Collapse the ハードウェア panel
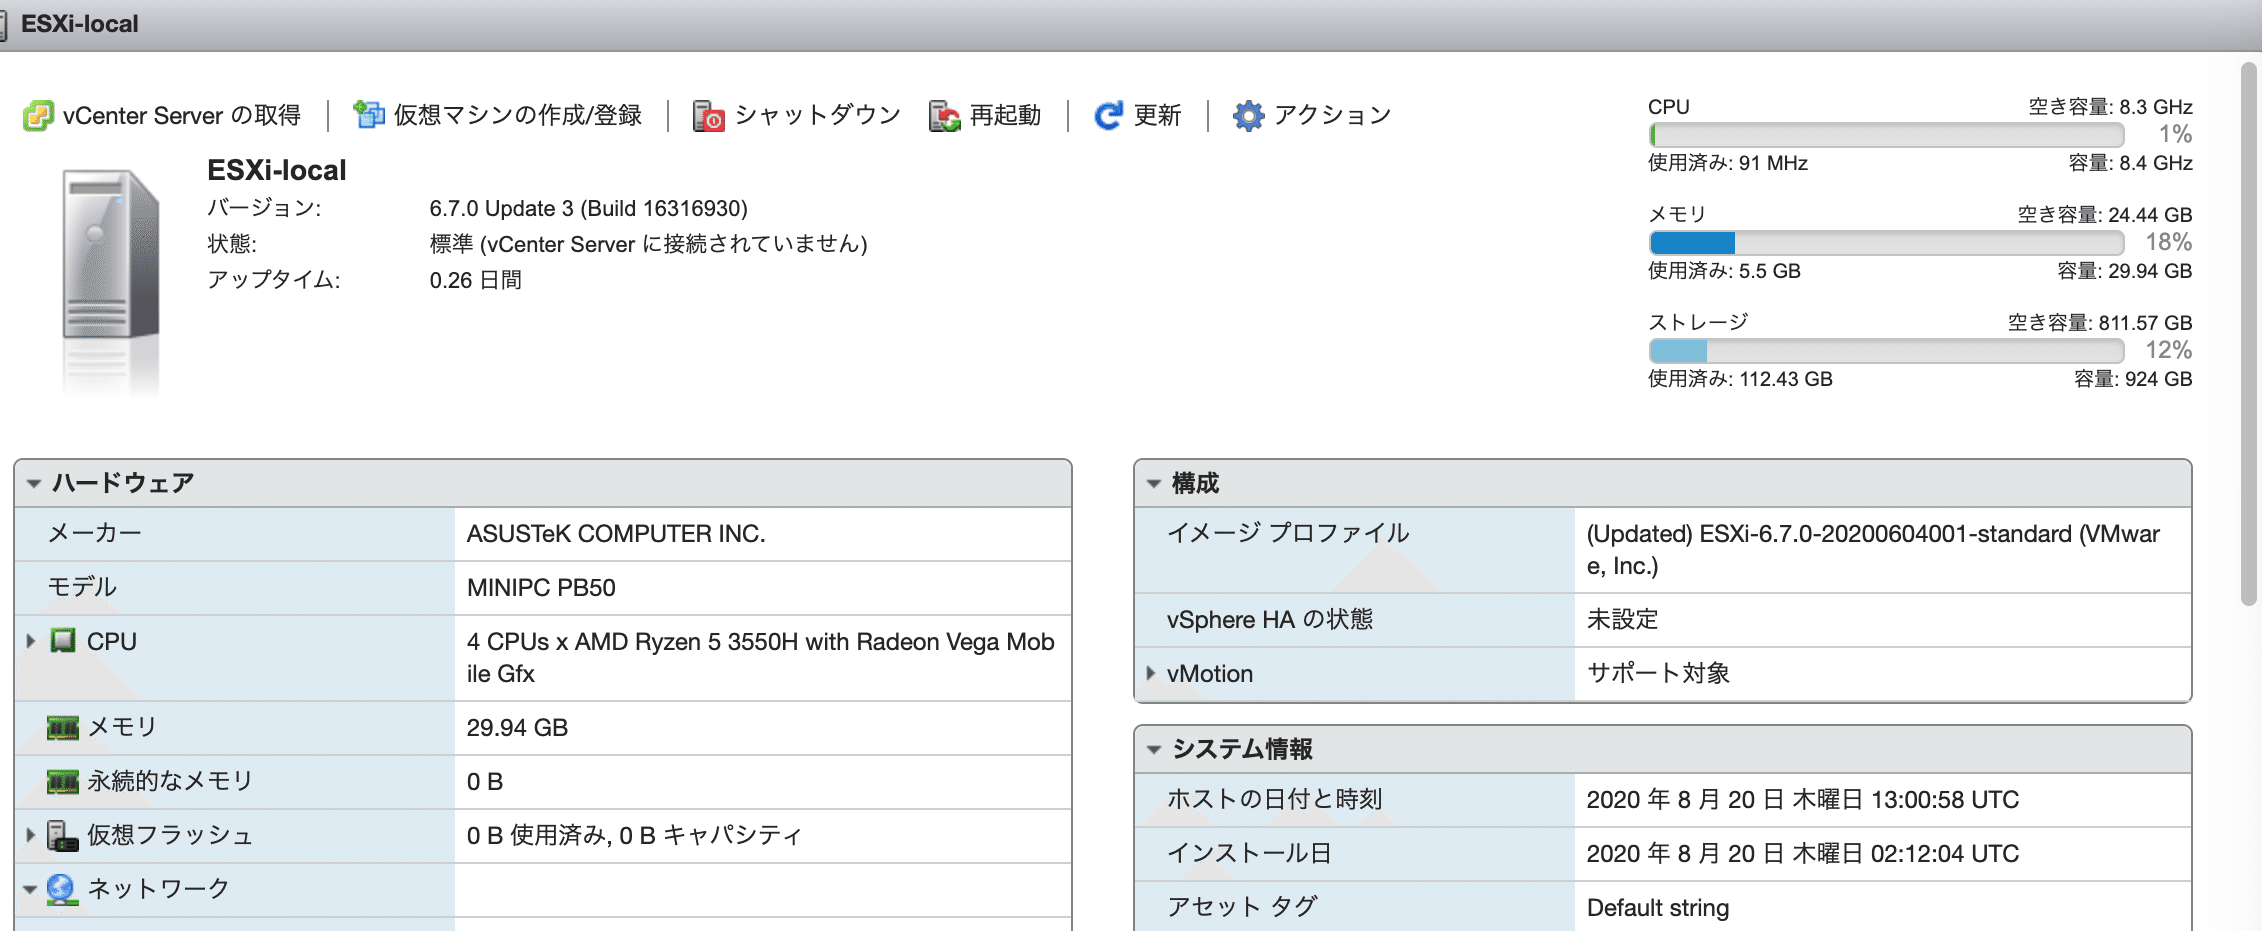 [x=34, y=483]
